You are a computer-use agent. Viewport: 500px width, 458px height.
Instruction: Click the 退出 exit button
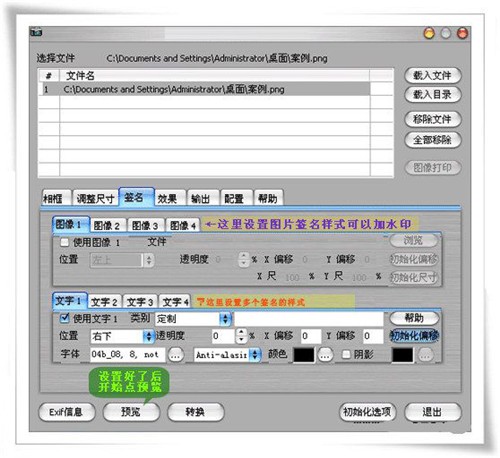click(x=433, y=412)
